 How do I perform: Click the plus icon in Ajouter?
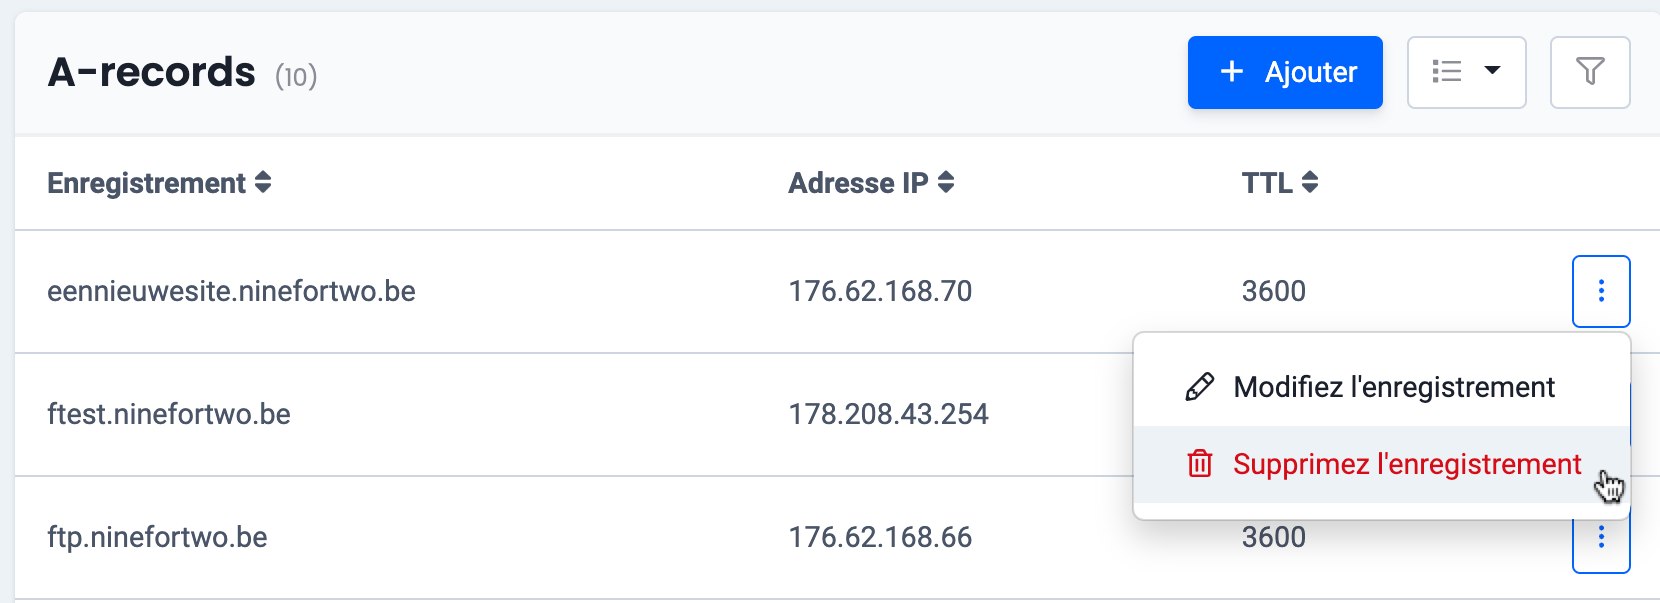click(x=1232, y=72)
